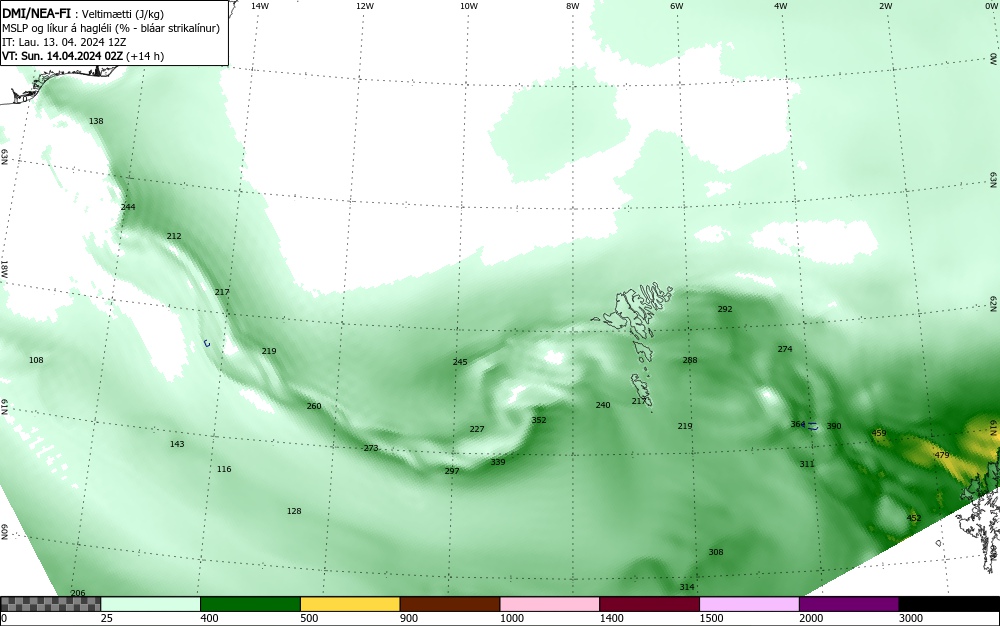This screenshot has height=626, width=1000.
Task: Choose the black above-3000 legend swatch
Action: point(949,604)
